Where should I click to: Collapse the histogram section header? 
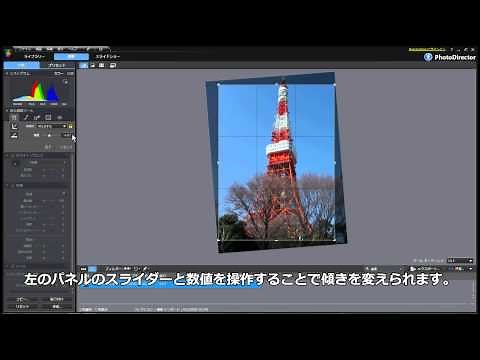(19, 74)
